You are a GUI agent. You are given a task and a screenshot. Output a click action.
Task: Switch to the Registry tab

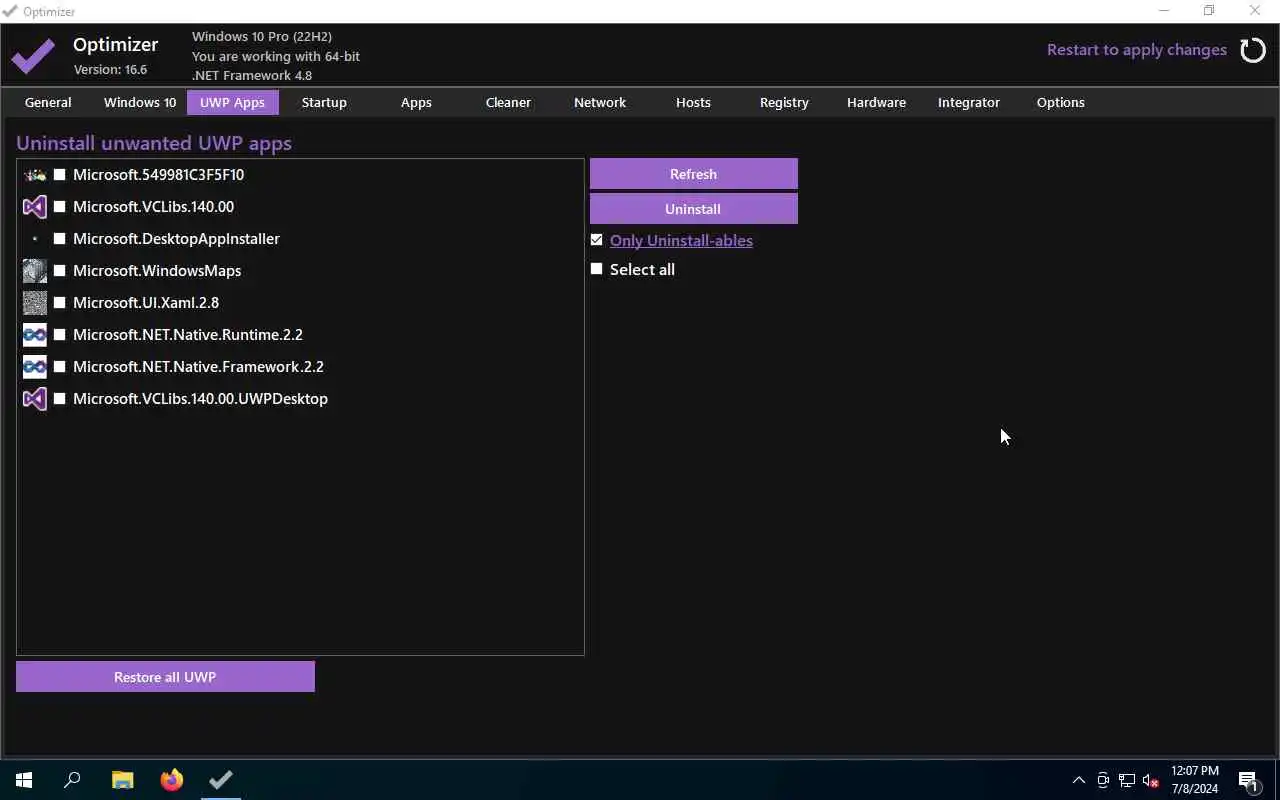pos(784,102)
